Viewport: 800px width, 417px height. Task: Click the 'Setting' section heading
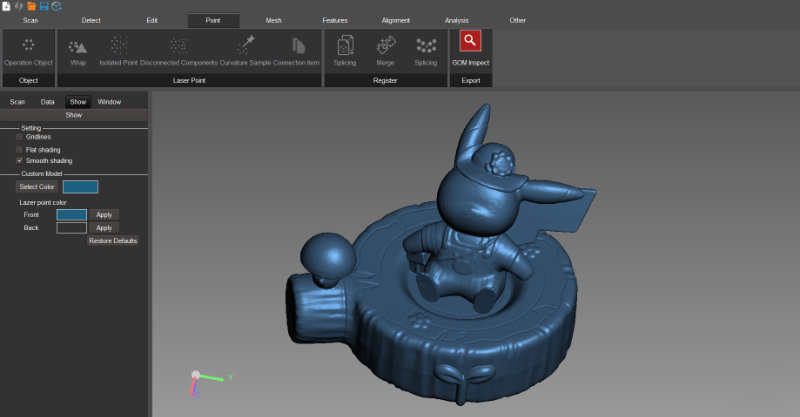(x=31, y=128)
